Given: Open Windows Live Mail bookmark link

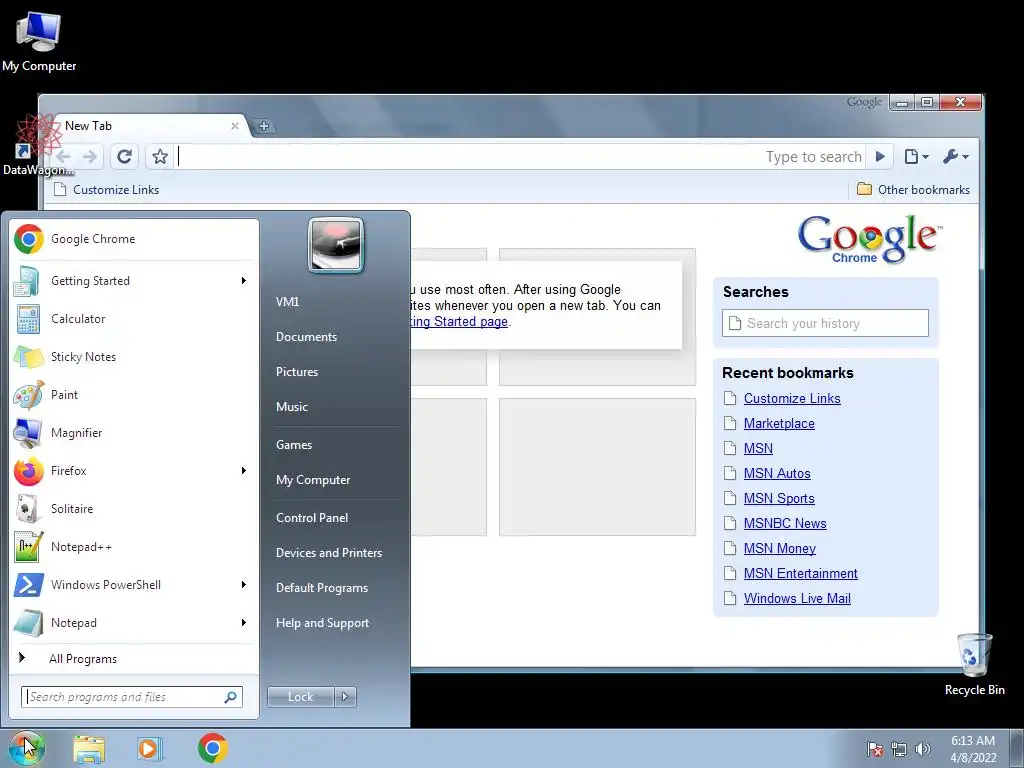Looking at the screenshot, I should tap(797, 598).
